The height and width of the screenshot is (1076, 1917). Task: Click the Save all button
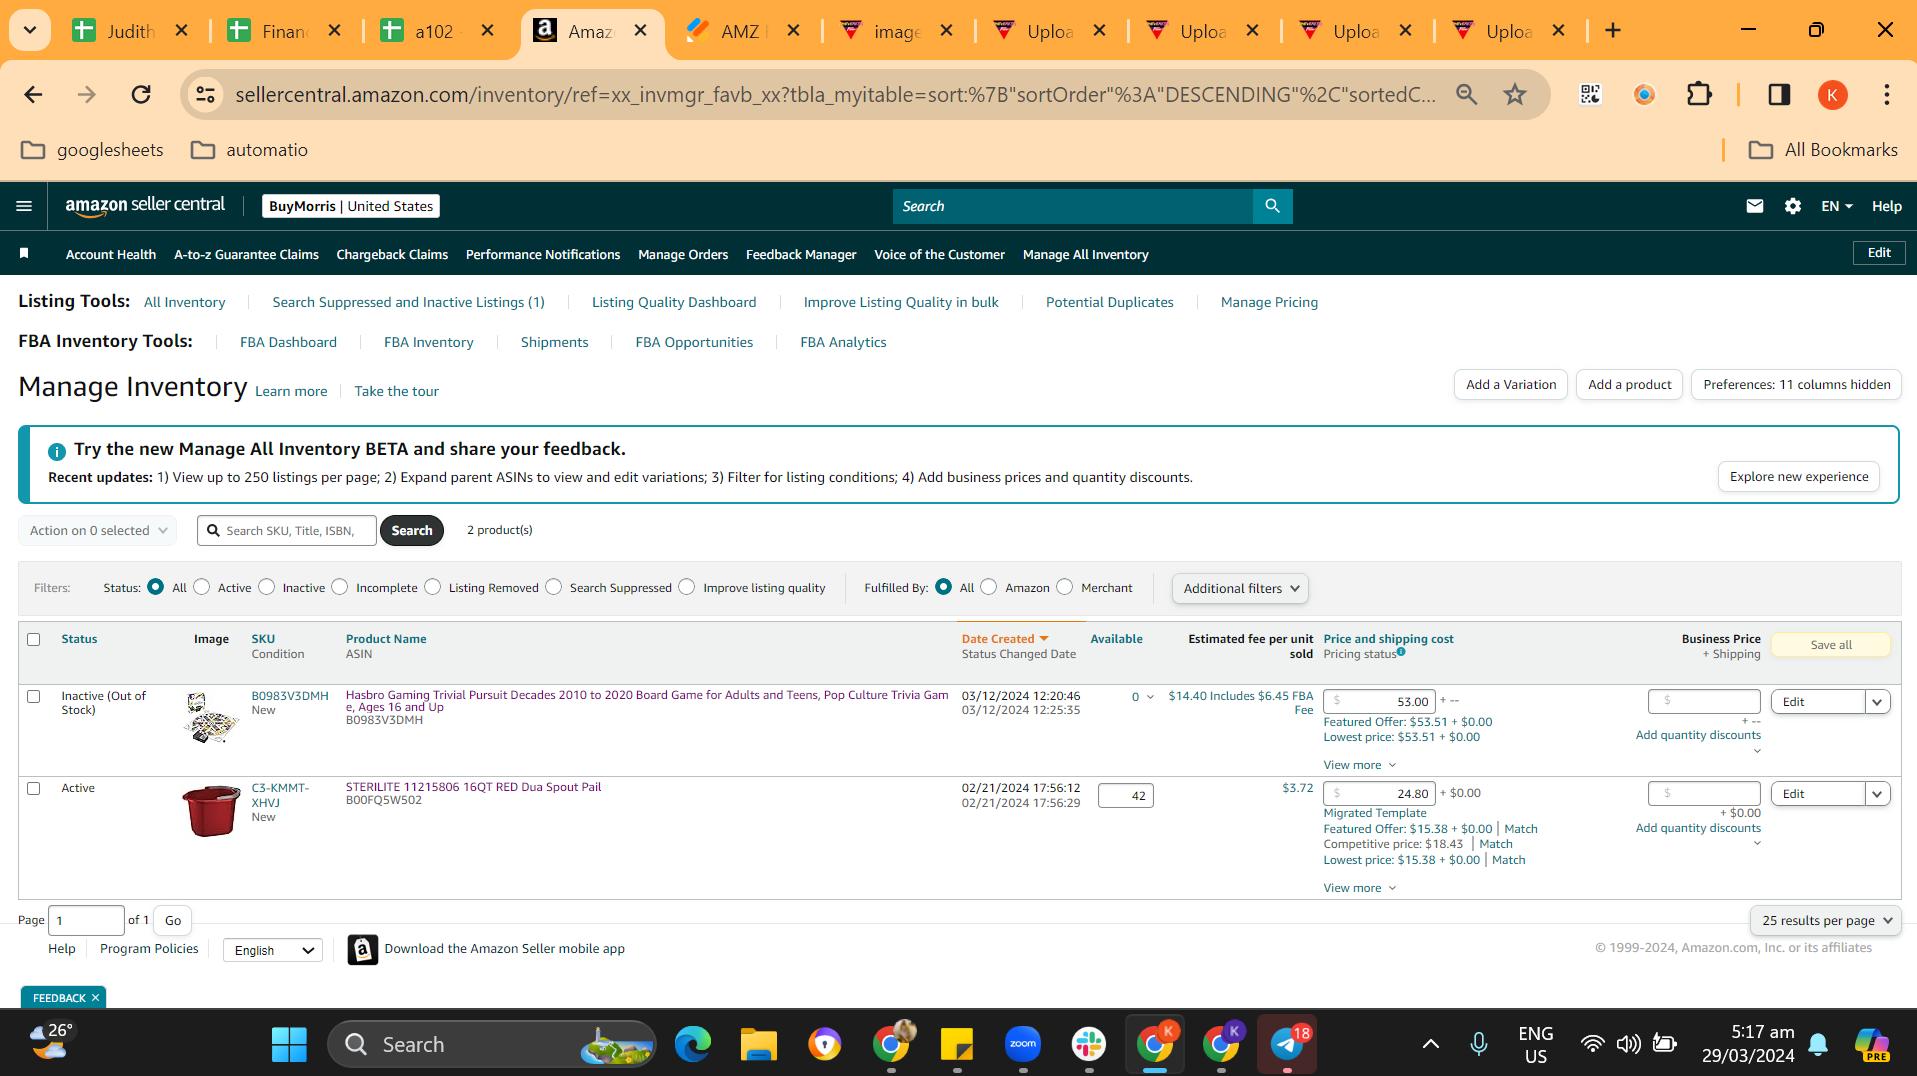click(x=1830, y=645)
